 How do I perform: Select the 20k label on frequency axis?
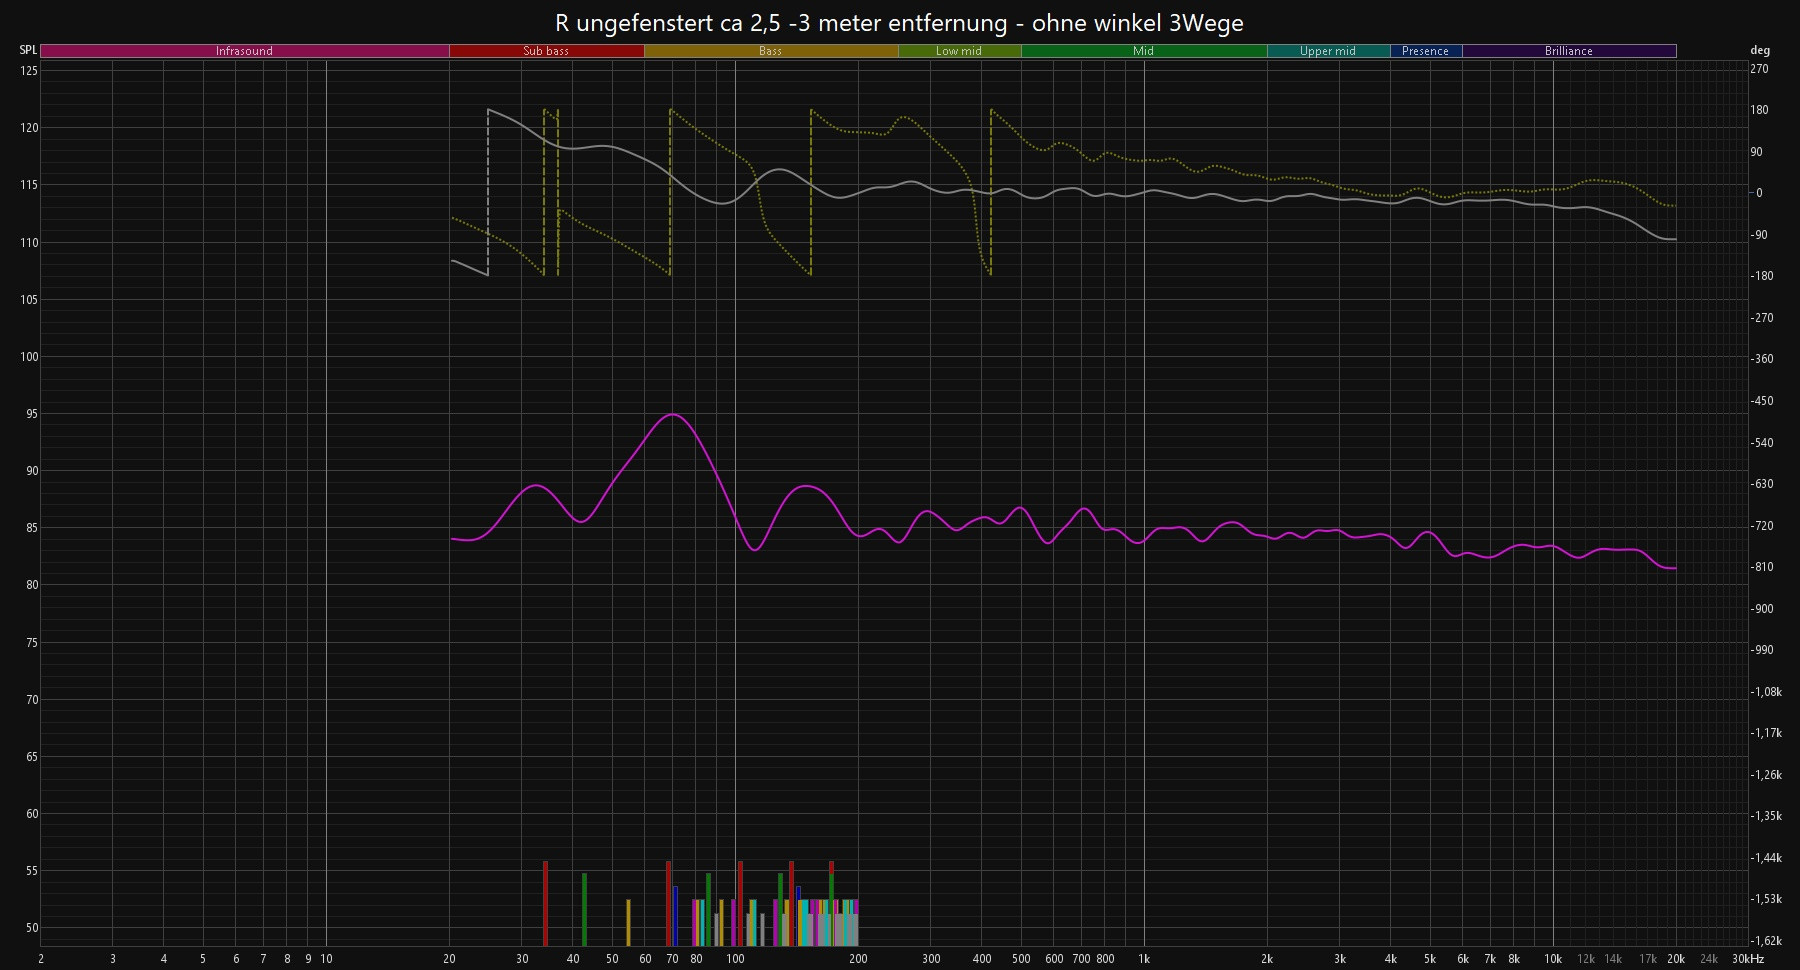pos(1676,959)
